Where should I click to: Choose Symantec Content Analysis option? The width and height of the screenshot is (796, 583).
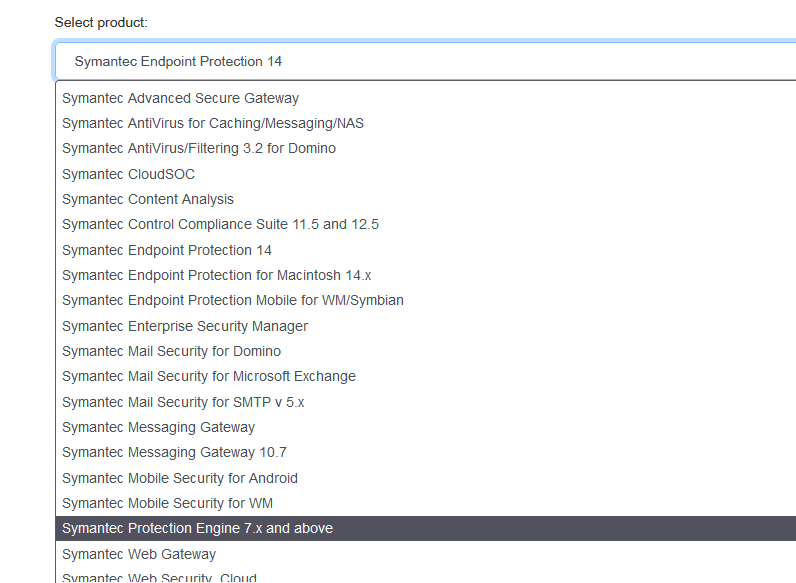(425, 199)
